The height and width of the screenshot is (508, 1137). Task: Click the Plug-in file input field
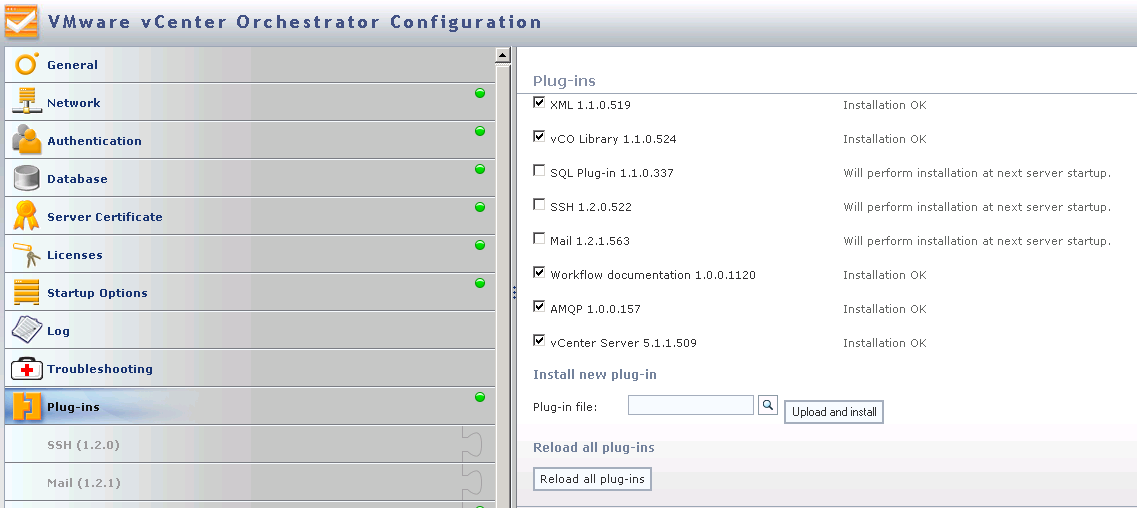point(690,405)
